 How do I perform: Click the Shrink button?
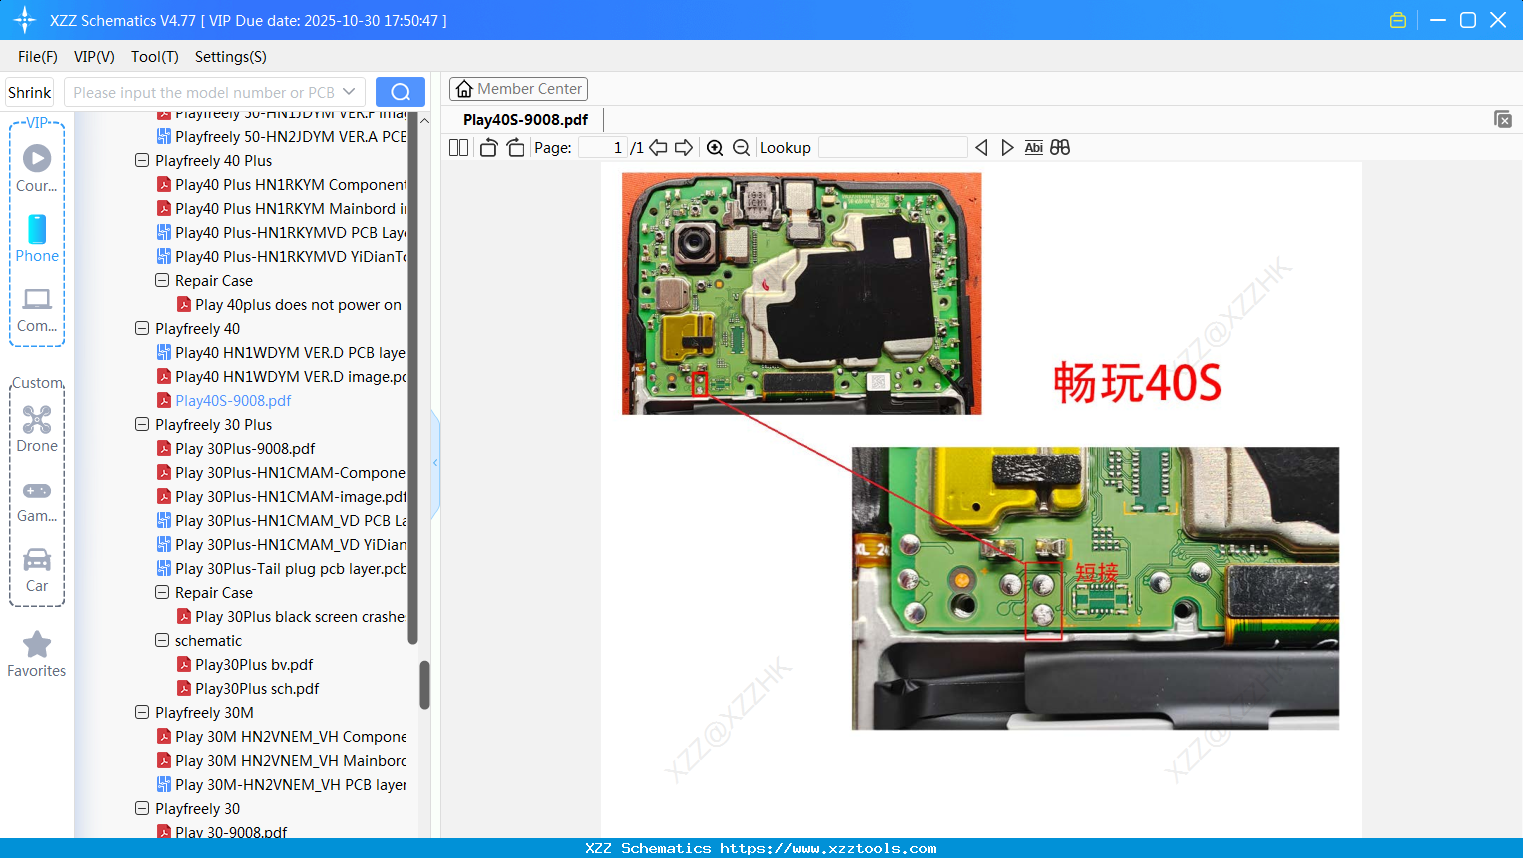[x=30, y=92]
